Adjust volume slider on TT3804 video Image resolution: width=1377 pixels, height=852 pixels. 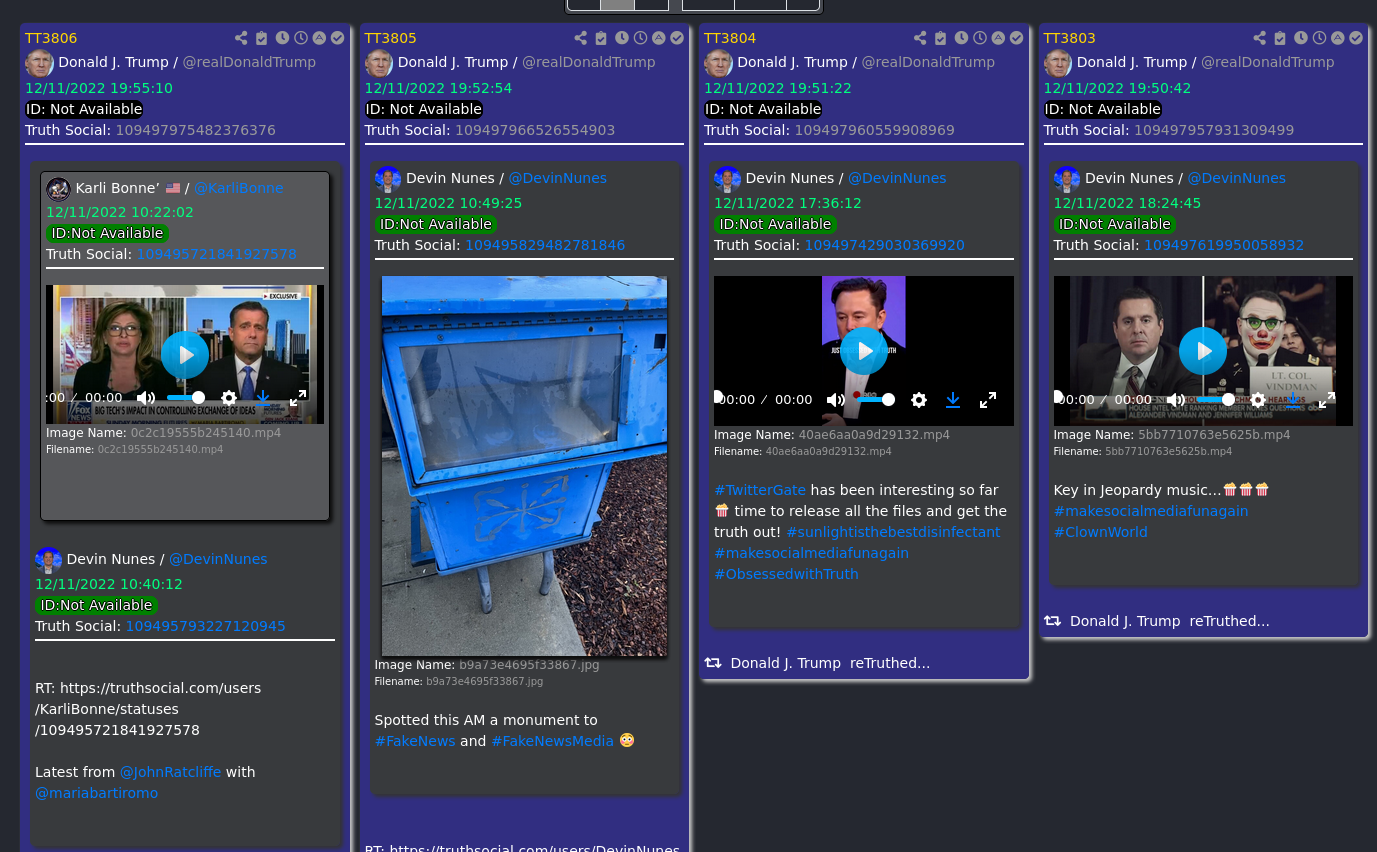click(x=875, y=400)
